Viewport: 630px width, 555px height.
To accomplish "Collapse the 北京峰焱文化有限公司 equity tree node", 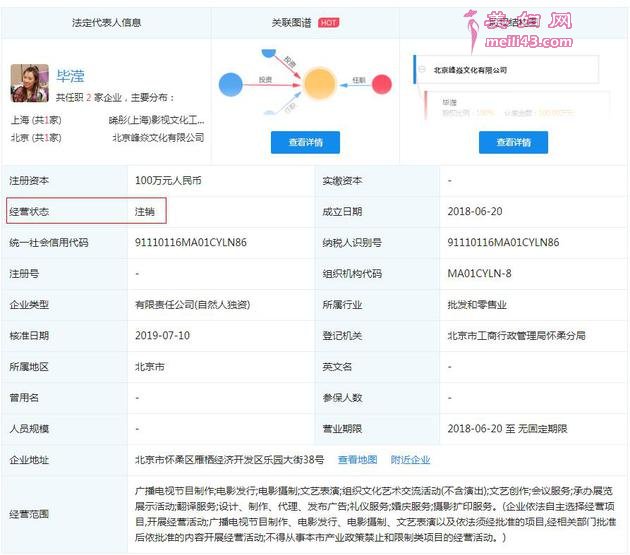I will 422,69.
